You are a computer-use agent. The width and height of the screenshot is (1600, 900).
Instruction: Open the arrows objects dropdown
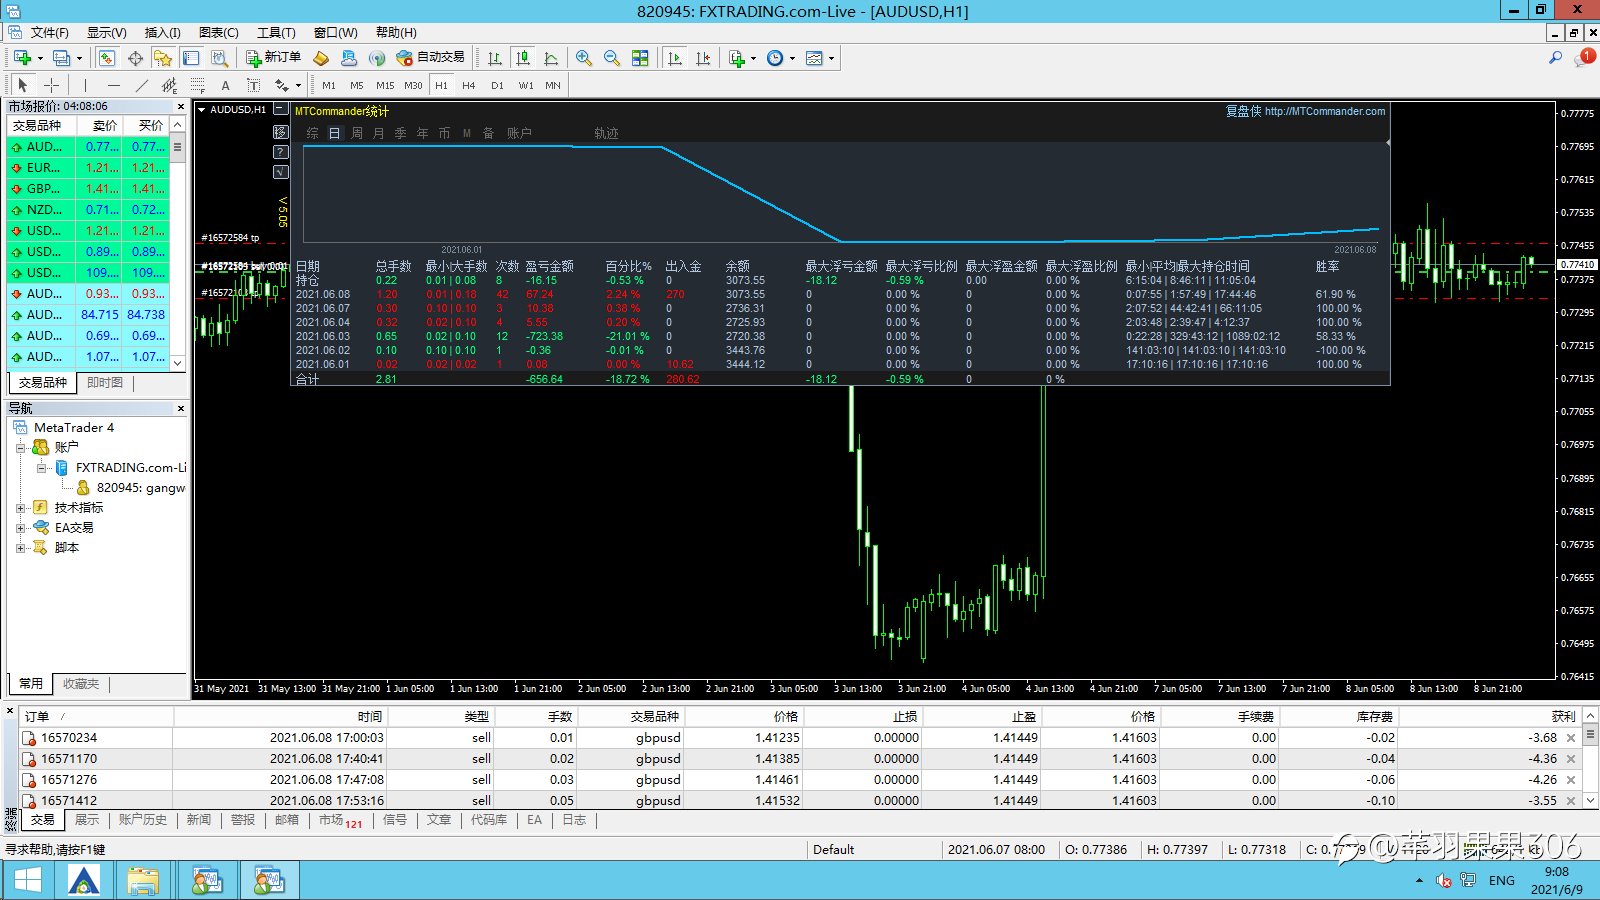(298, 85)
